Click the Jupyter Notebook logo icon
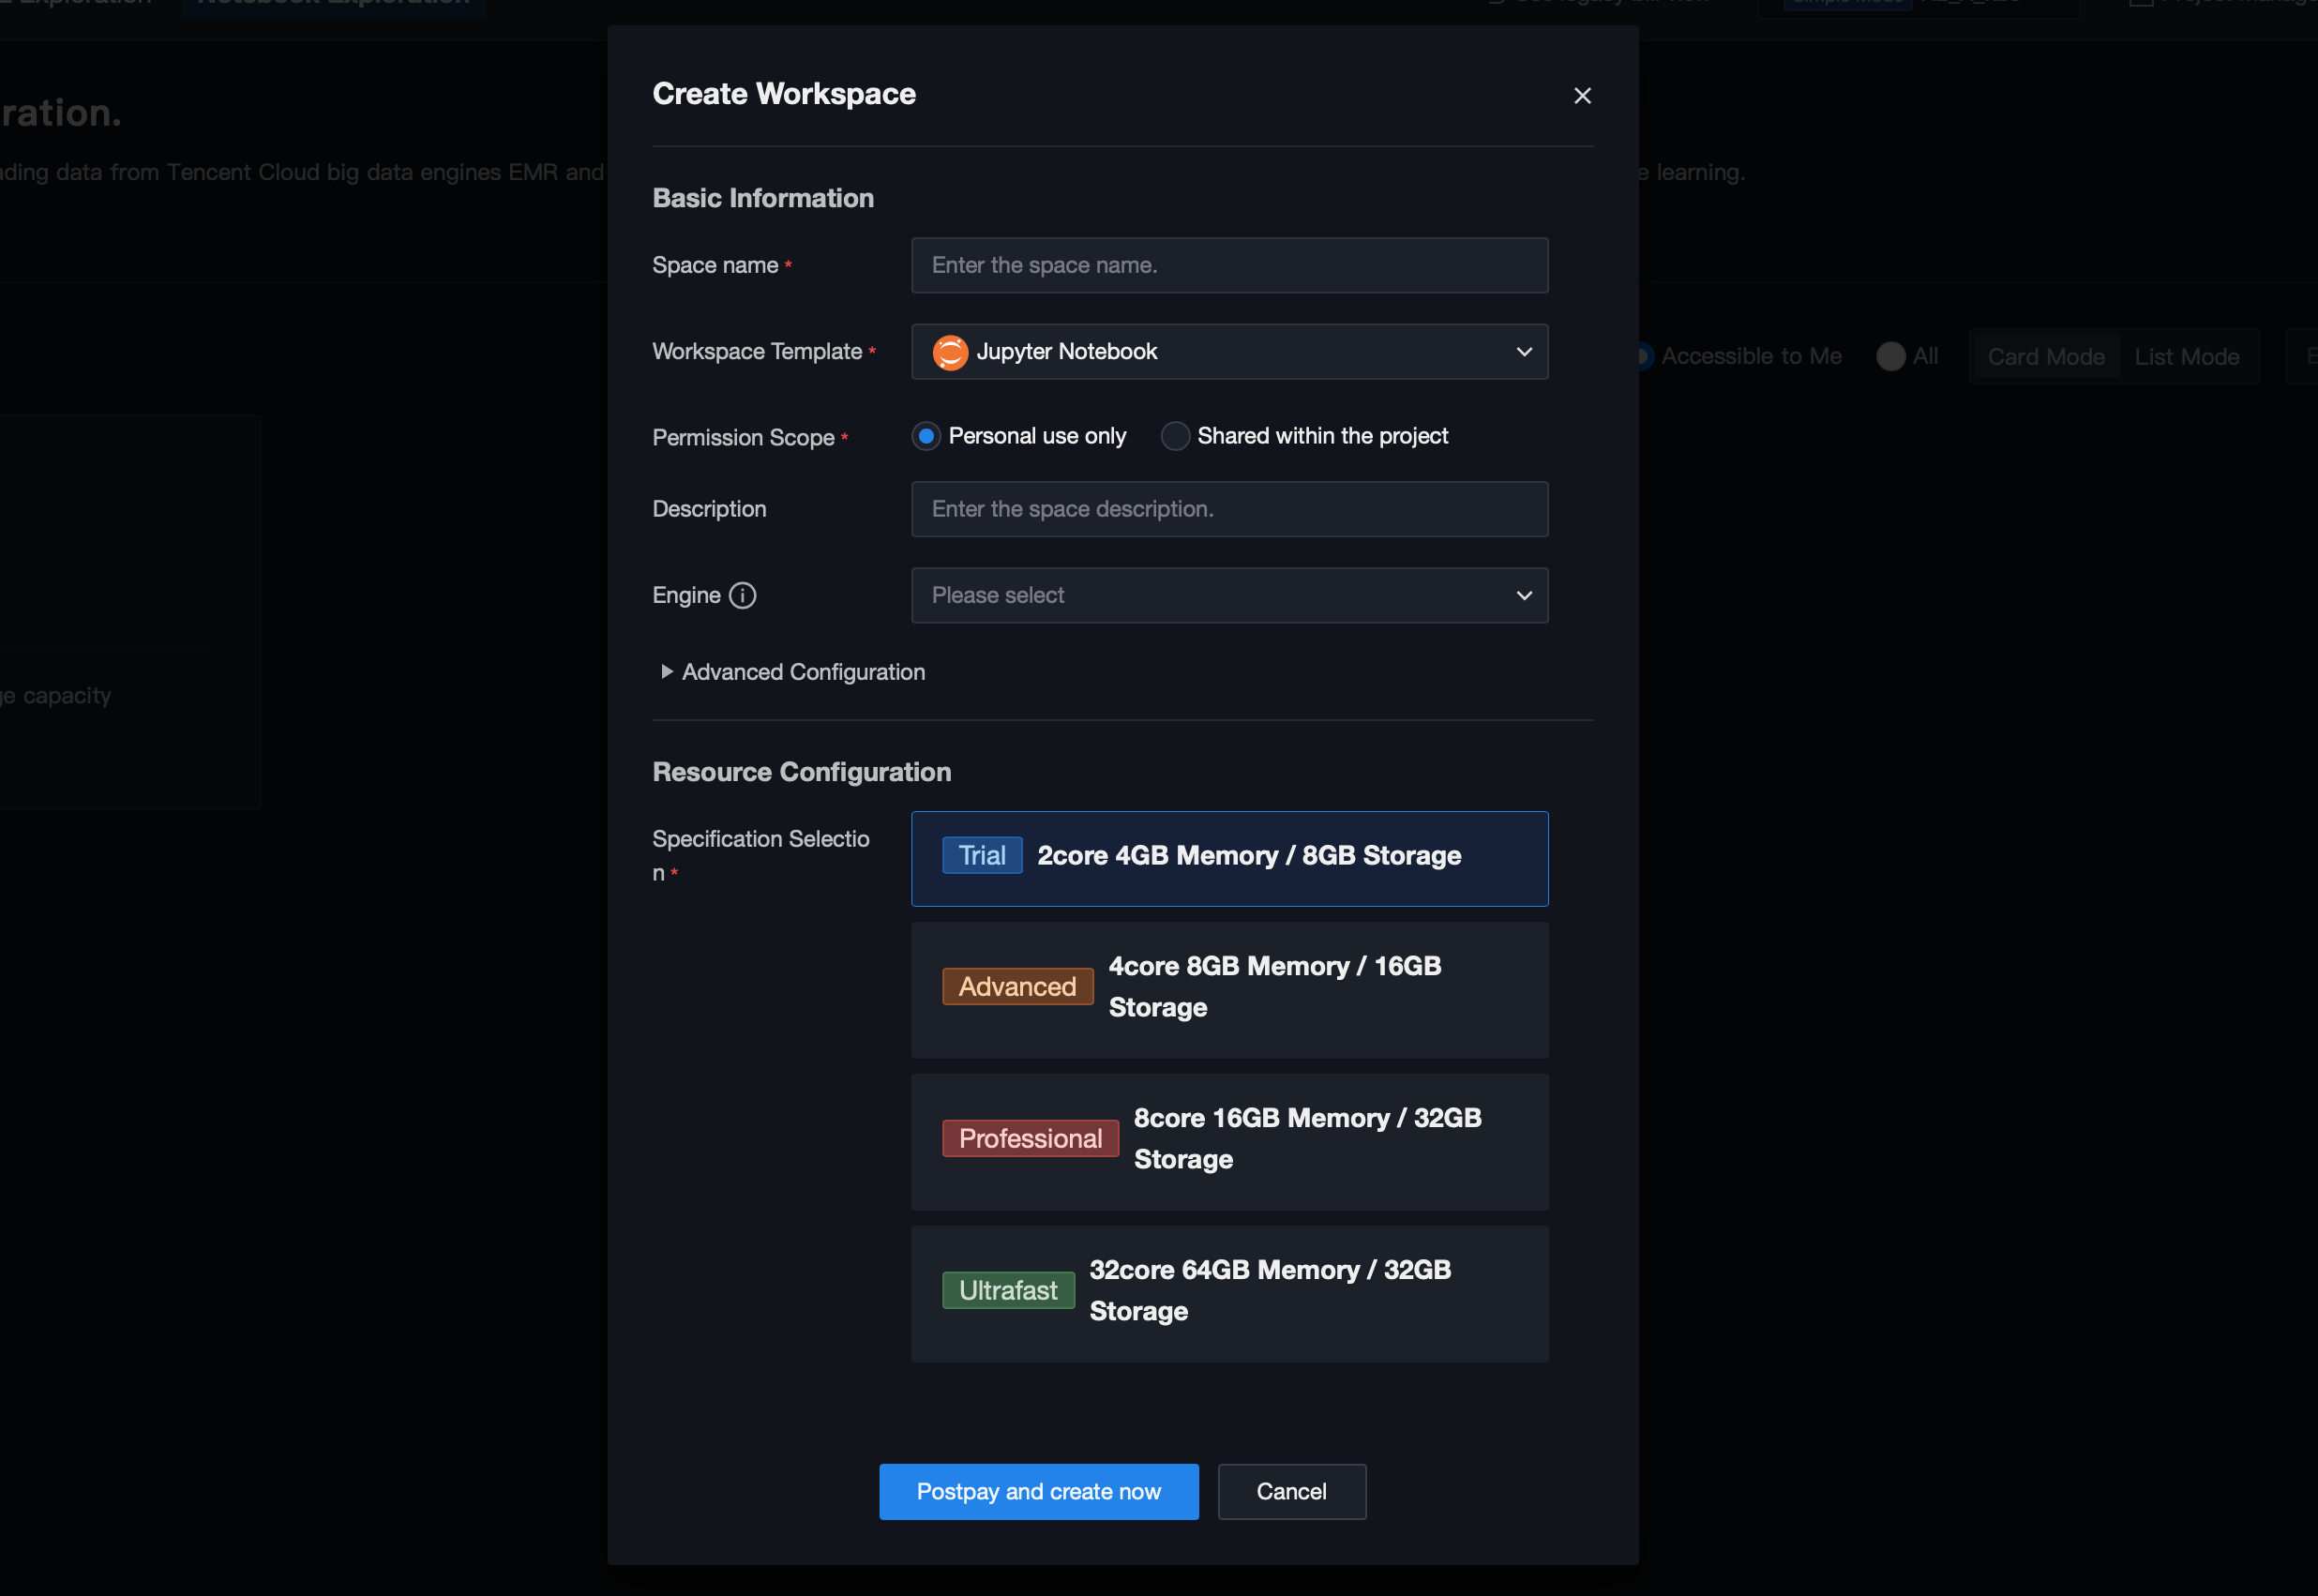The height and width of the screenshot is (1596, 2318). [950, 352]
